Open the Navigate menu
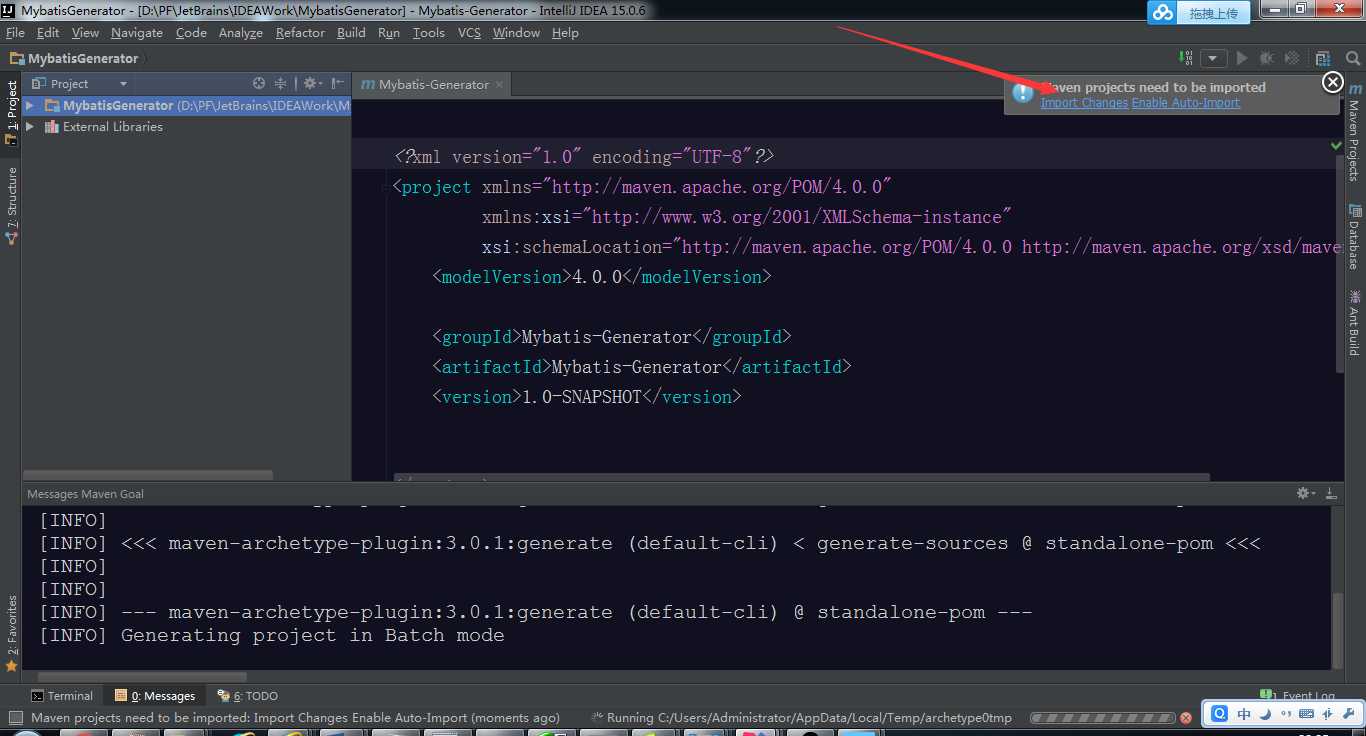Image resolution: width=1366 pixels, height=736 pixels. pos(137,33)
